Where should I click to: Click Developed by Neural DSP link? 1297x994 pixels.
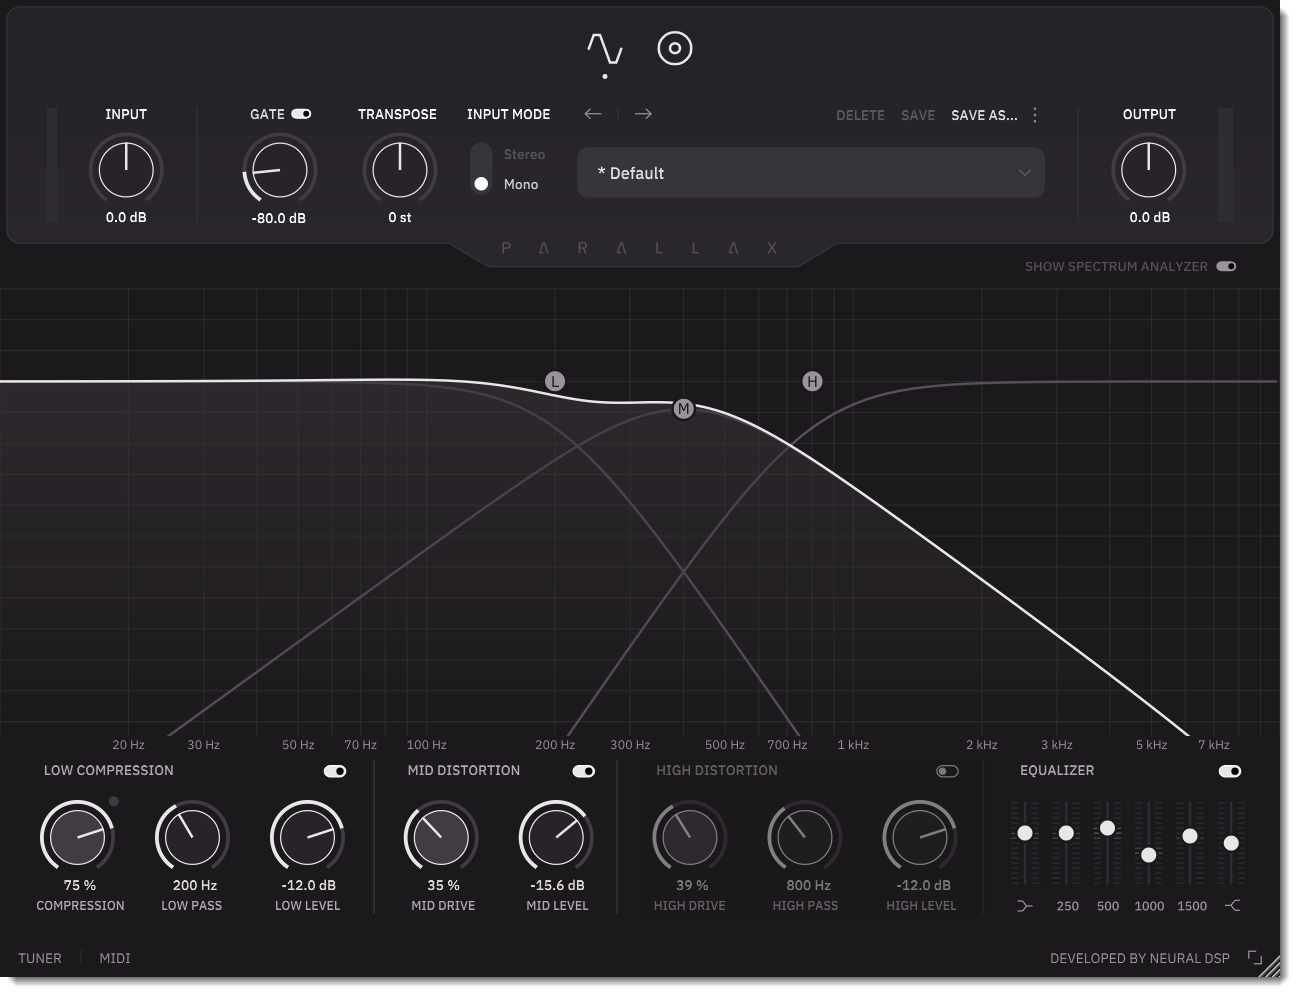[x=1140, y=958]
